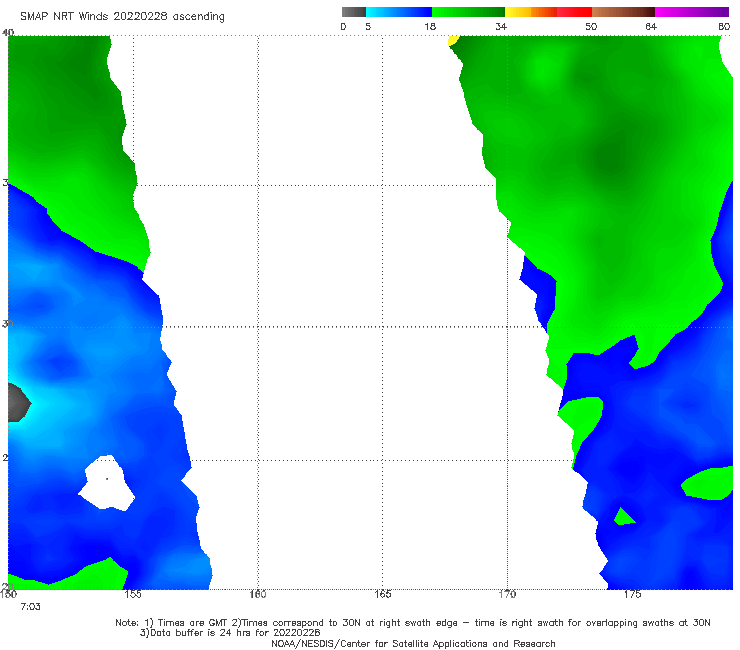Screen dimensions: 740x650
Task: Select the brown segment of the color bar
Action: [x=623, y=12]
